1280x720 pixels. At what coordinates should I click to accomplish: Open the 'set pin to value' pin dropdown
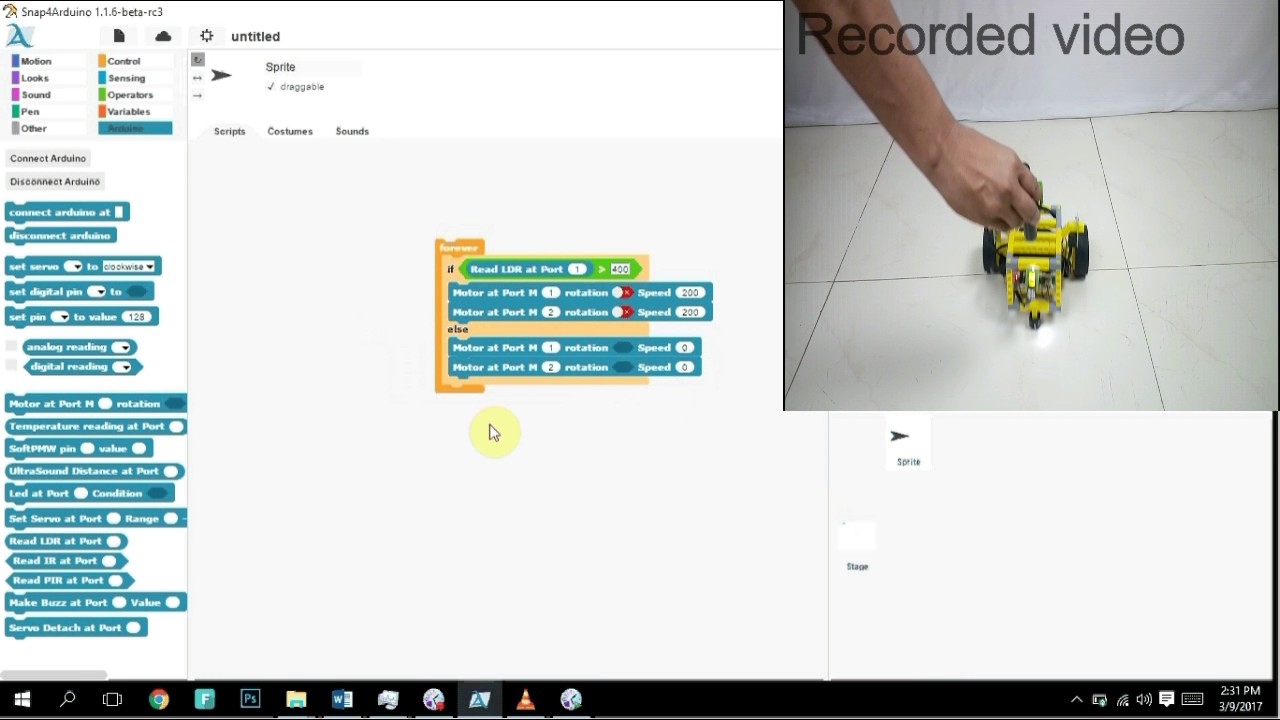point(60,317)
